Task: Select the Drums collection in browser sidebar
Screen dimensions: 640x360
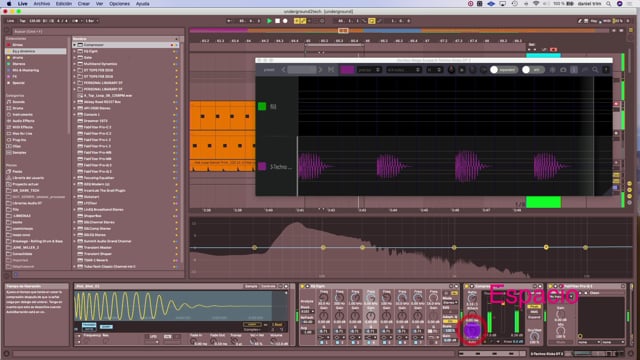Action: [18, 58]
